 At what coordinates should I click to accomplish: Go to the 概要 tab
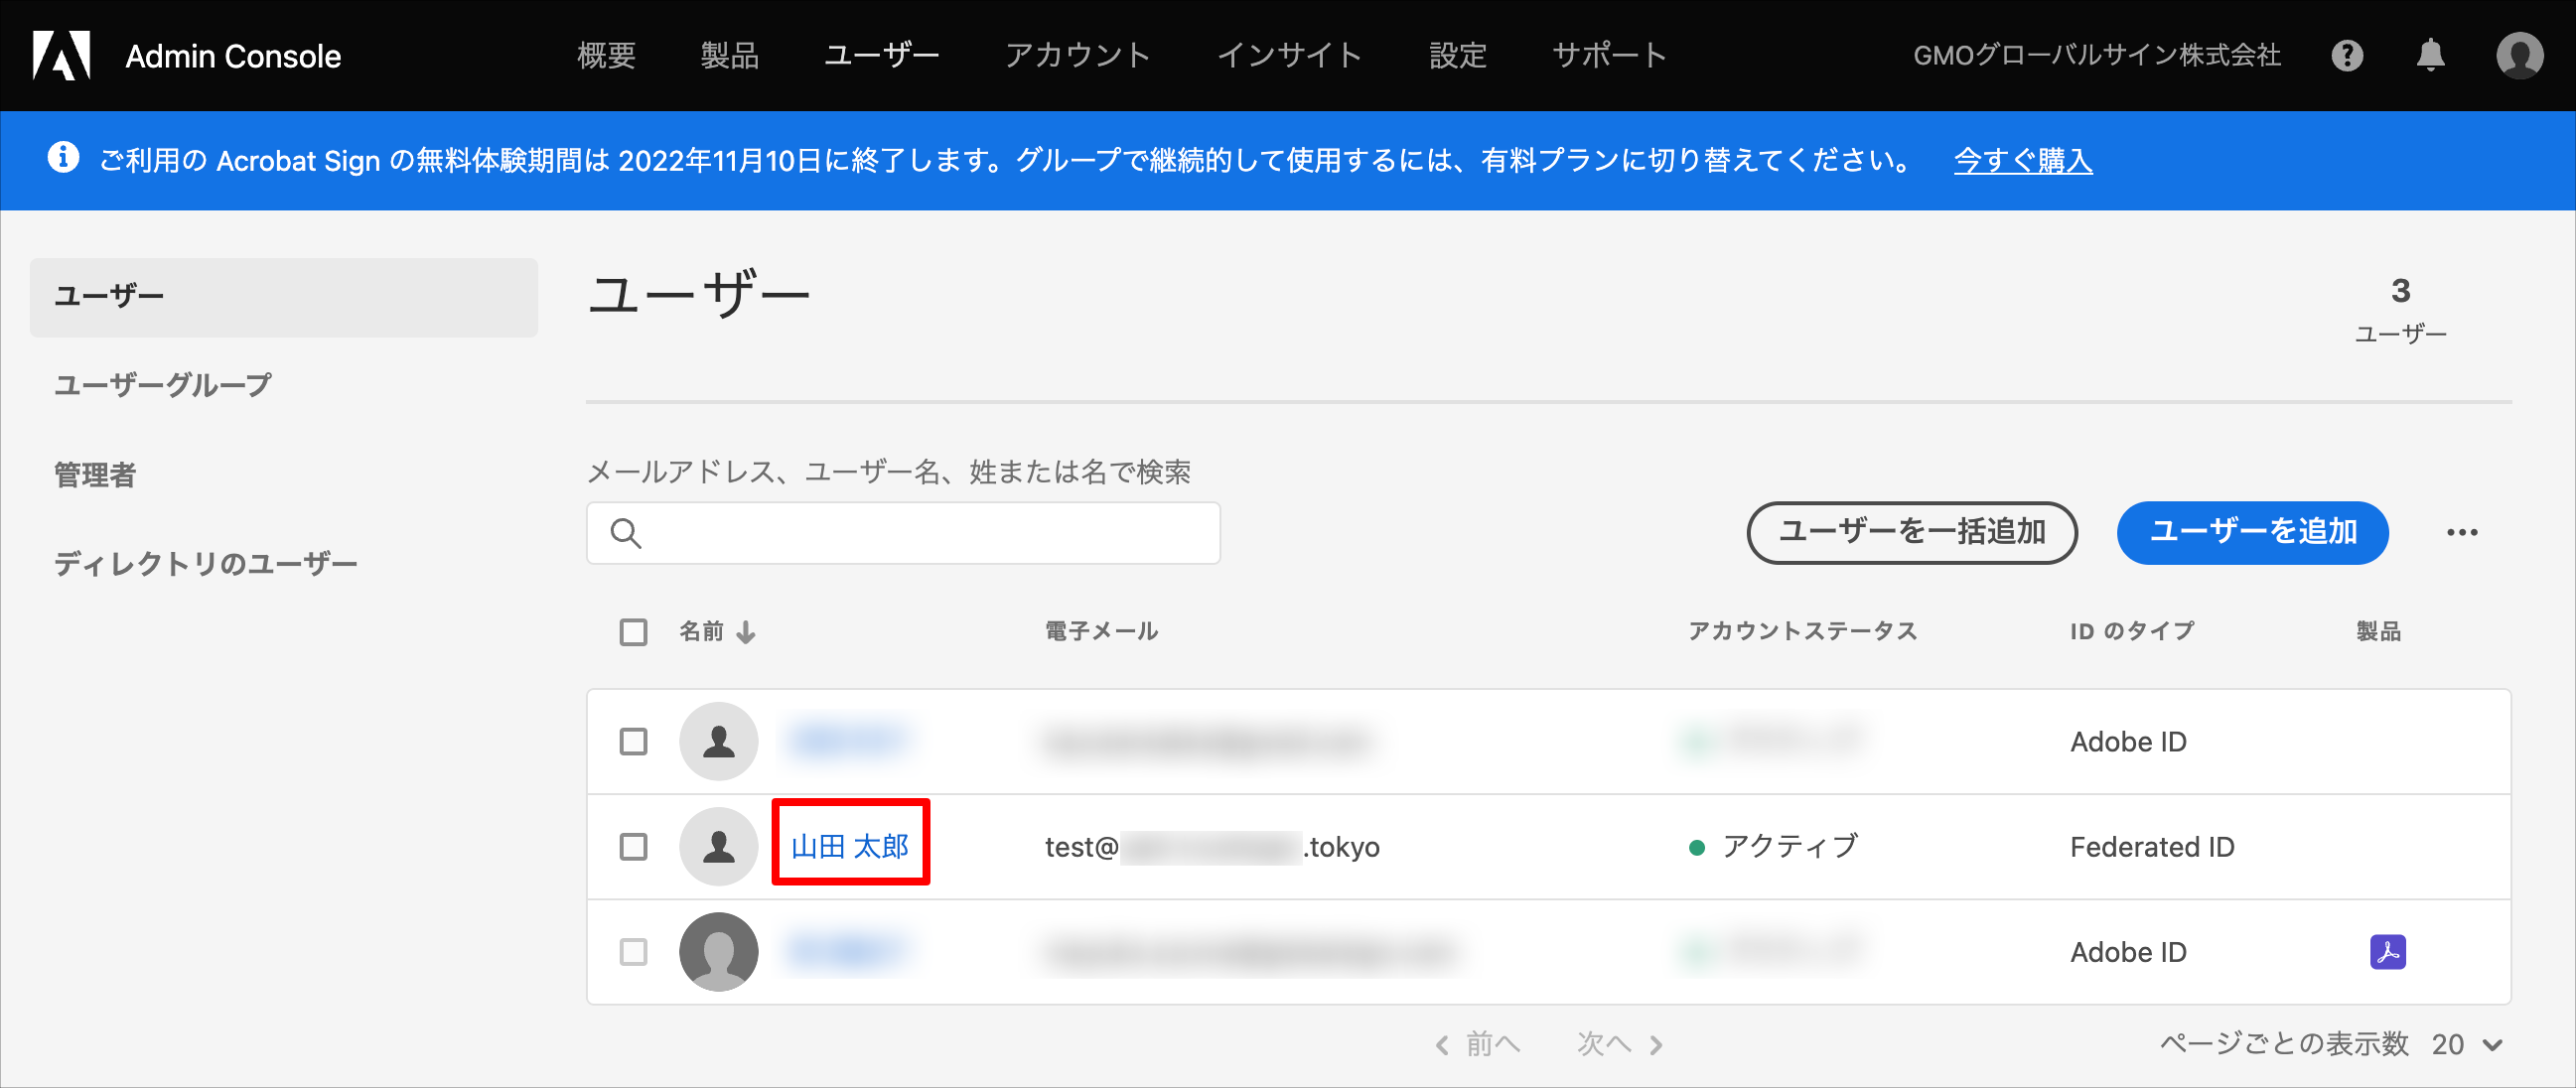(606, 55)
